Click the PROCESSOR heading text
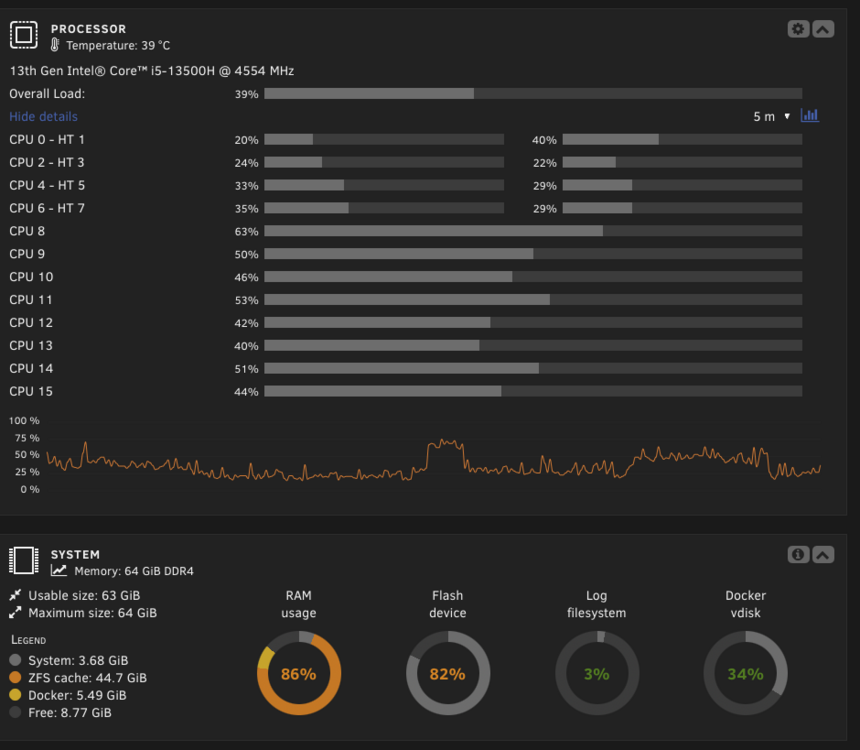860x750 pixels. (x=88, y=29)
